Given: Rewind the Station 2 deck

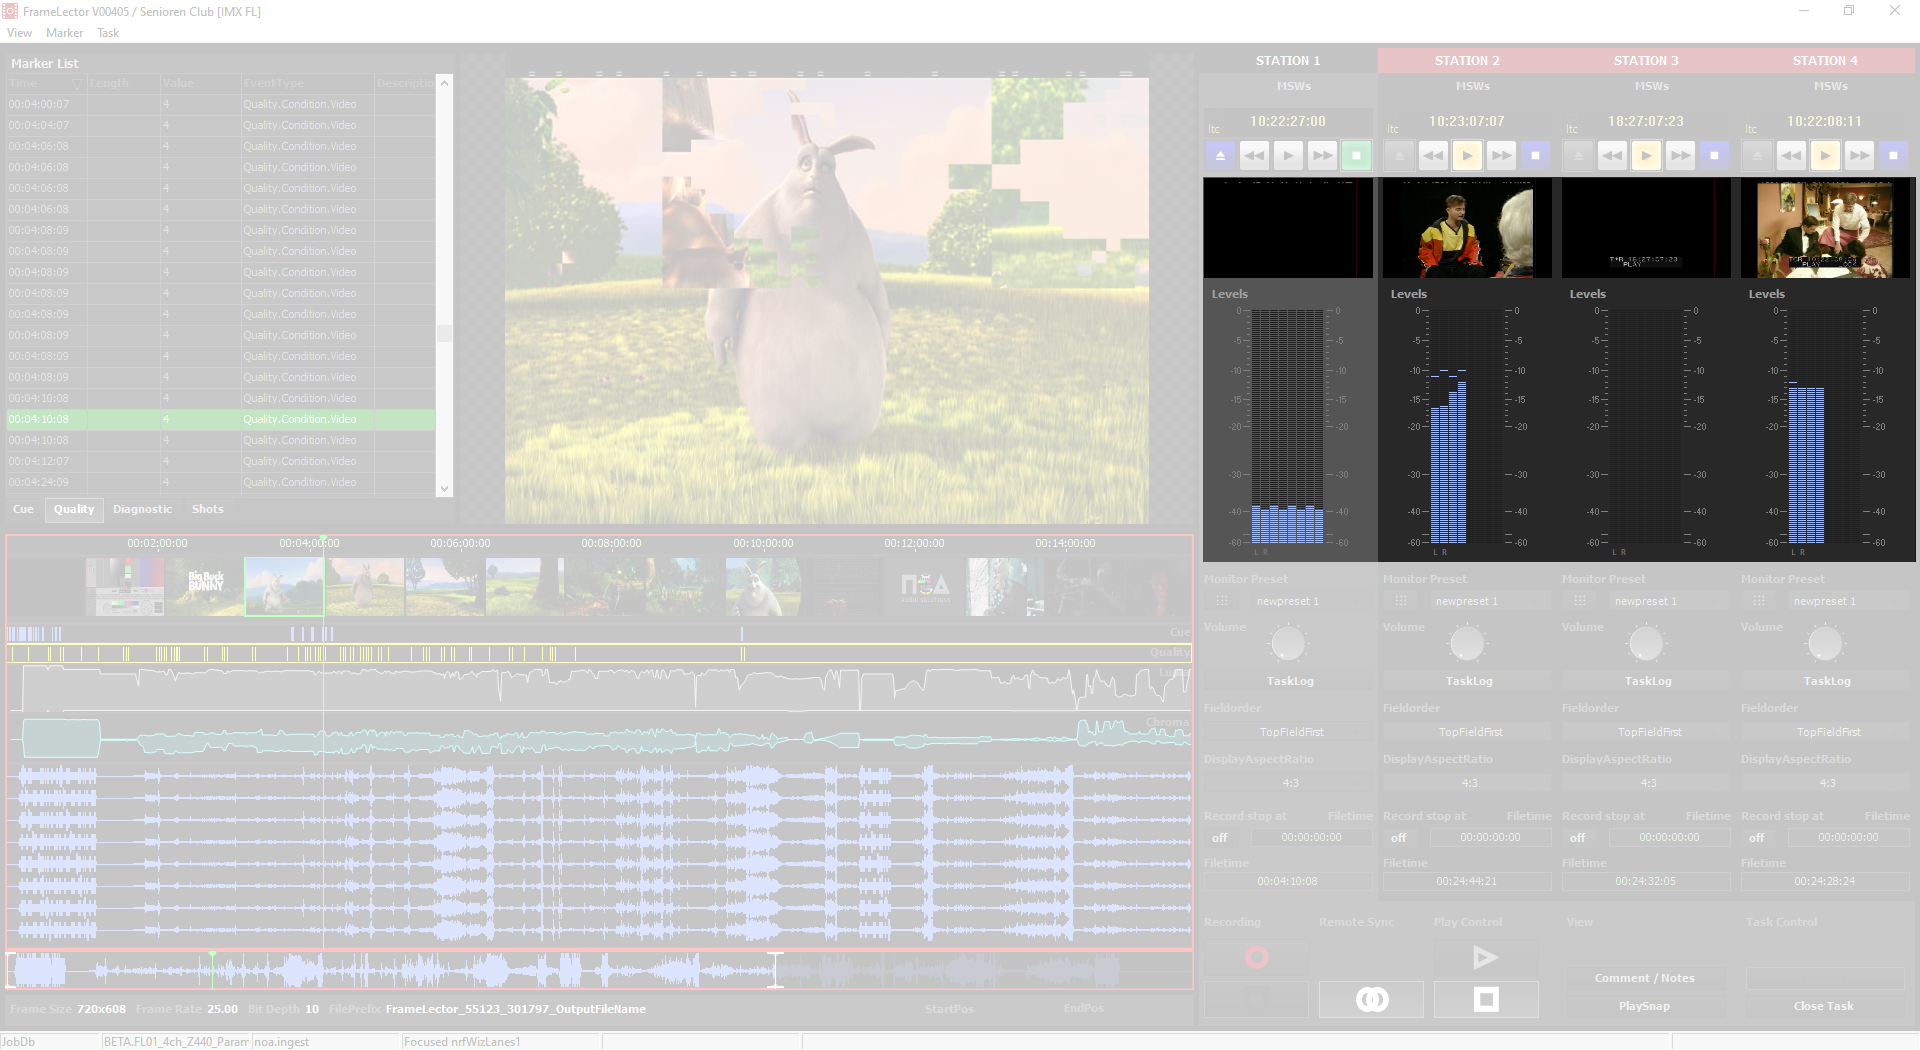Looking at the screenshot, I should (x=1433, y=155).
